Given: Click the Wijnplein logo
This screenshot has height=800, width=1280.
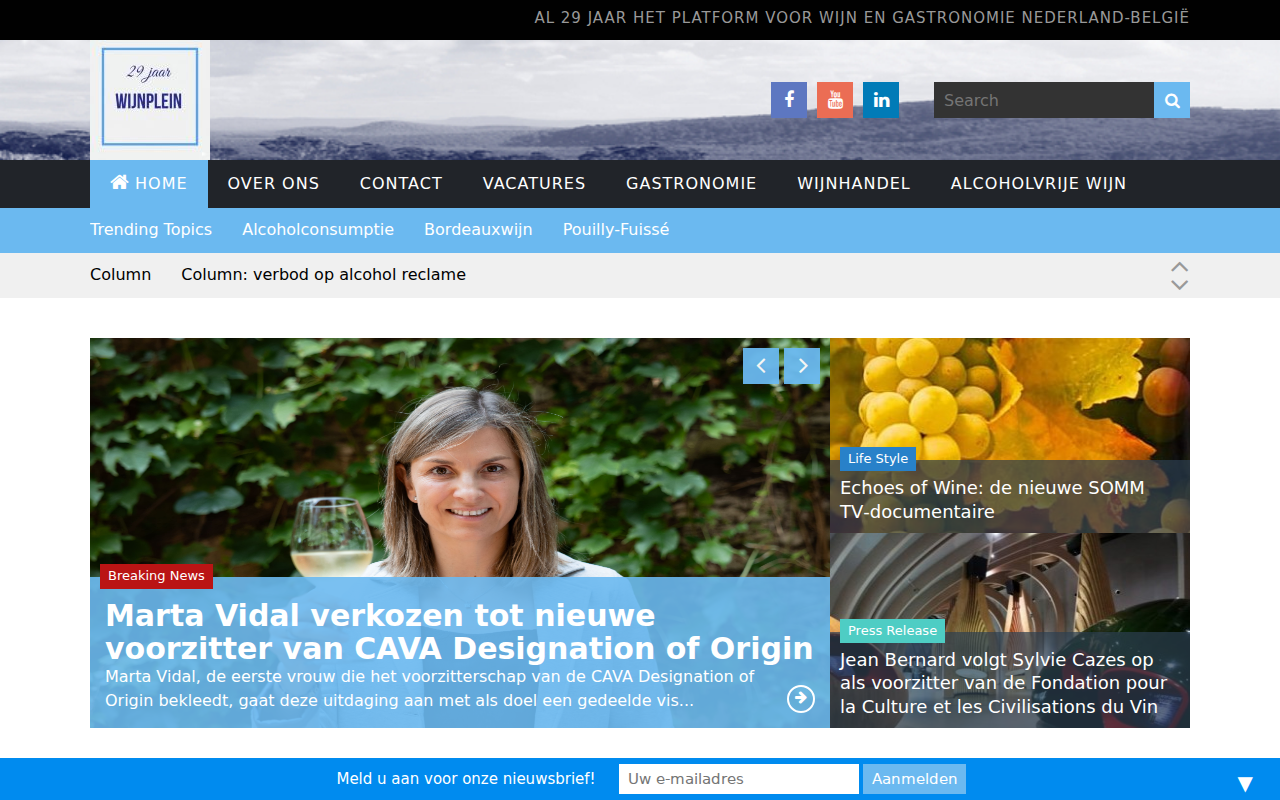Looking at the screenshot, I should (x=150, y=97).
